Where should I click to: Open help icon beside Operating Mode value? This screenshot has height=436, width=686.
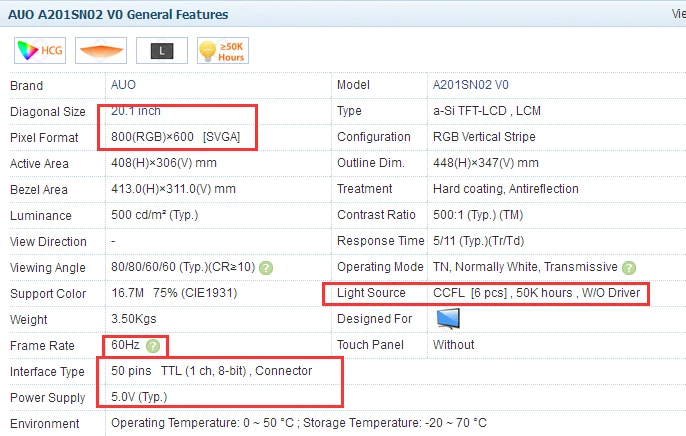629,268
